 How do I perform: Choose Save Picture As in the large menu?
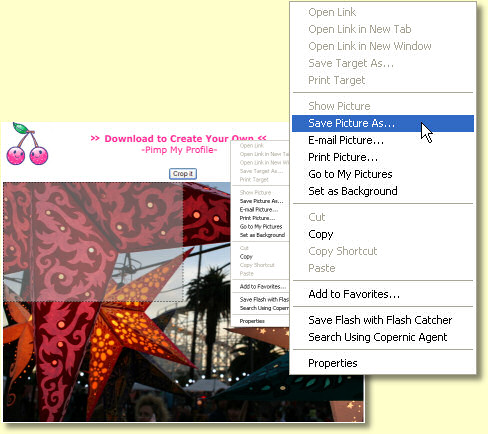pyautogui.click(x=383, y=123)
